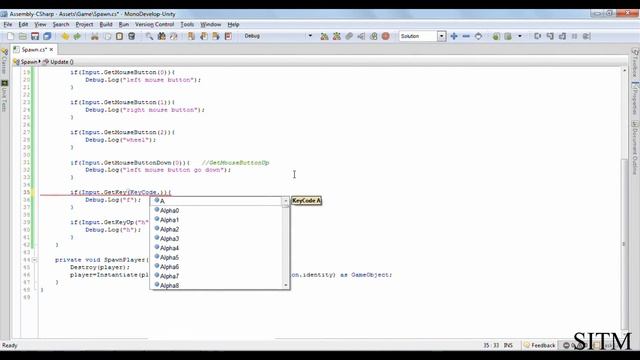Screen dimensions: 640x360
Task: Choose Alpha5 from the completion list
Action: [x=216, y=258]
